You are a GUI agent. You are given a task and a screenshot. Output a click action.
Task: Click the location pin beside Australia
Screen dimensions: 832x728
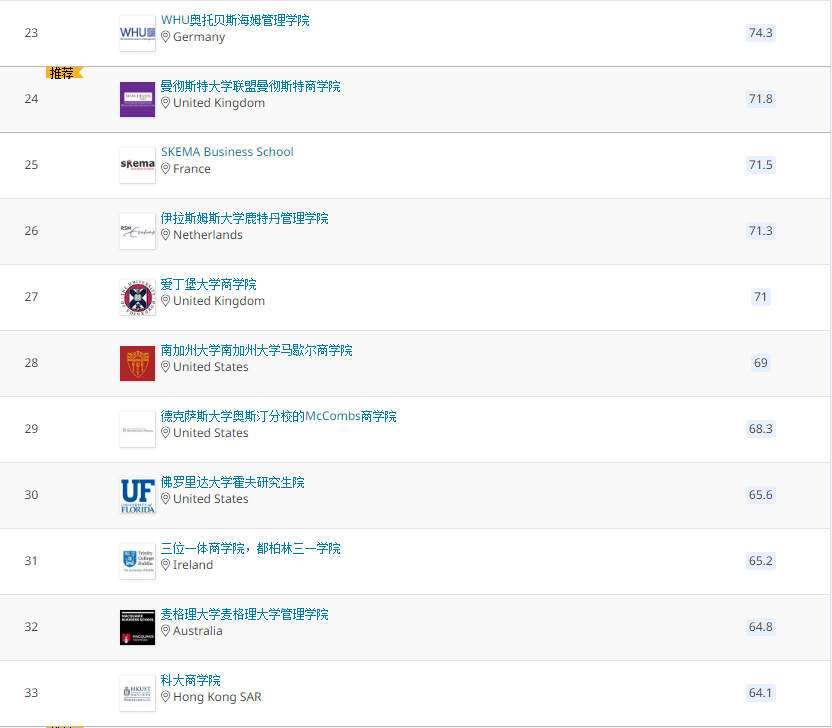click(x=166, y=631)
